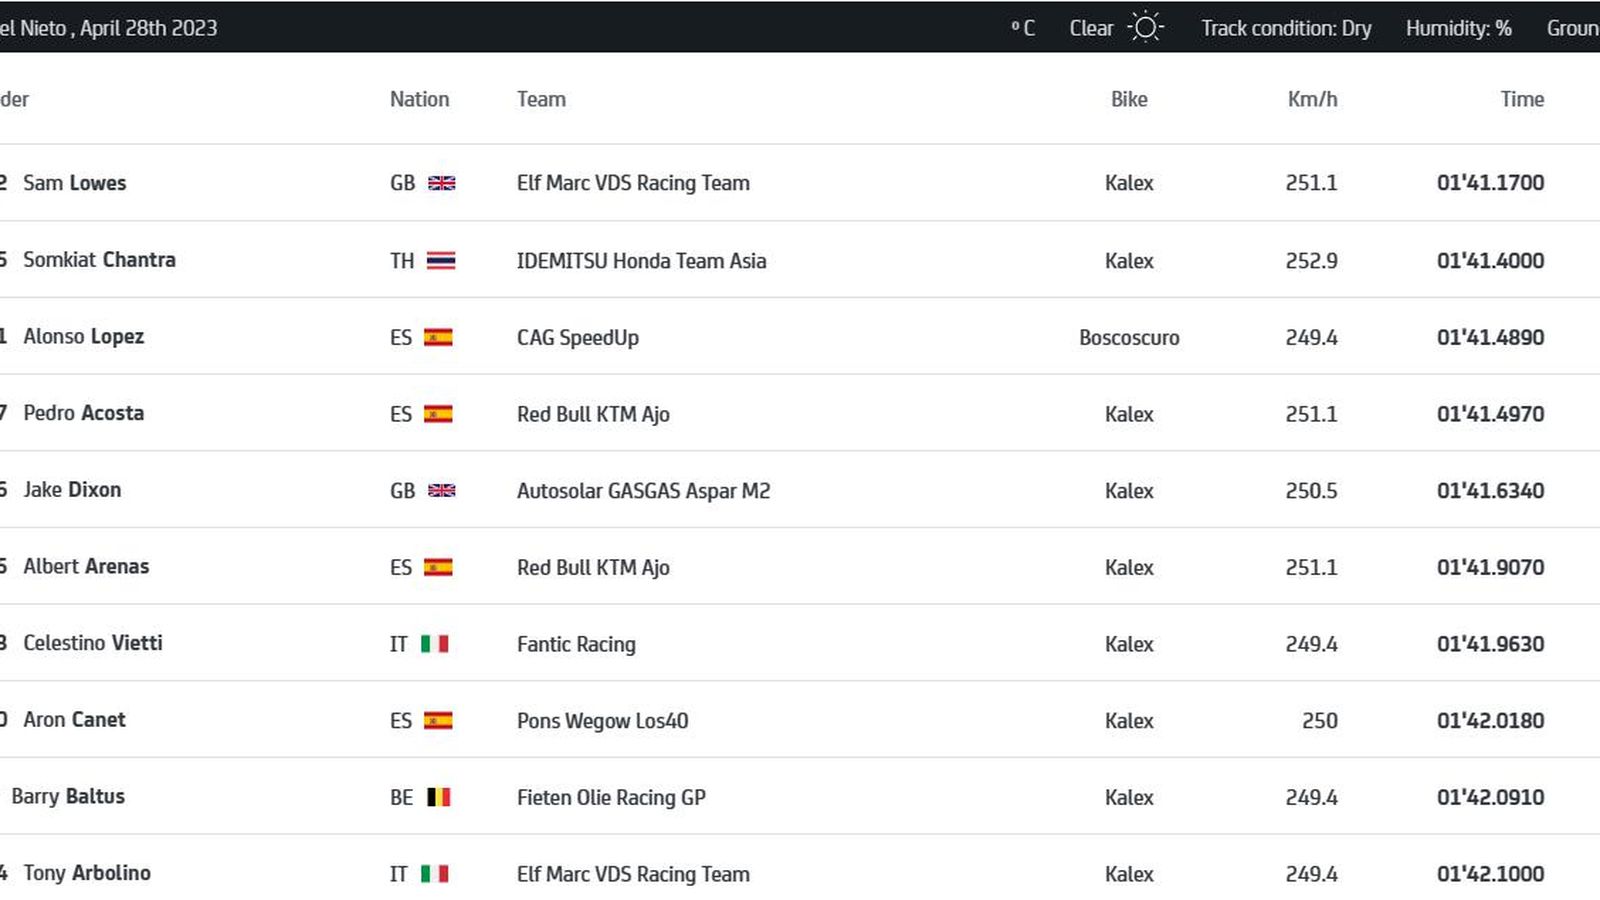Select Aron Canet's lap time 01'42.0180
Image resolution: width=1600 pixels, height=900 pixels.
(1491, 720)
